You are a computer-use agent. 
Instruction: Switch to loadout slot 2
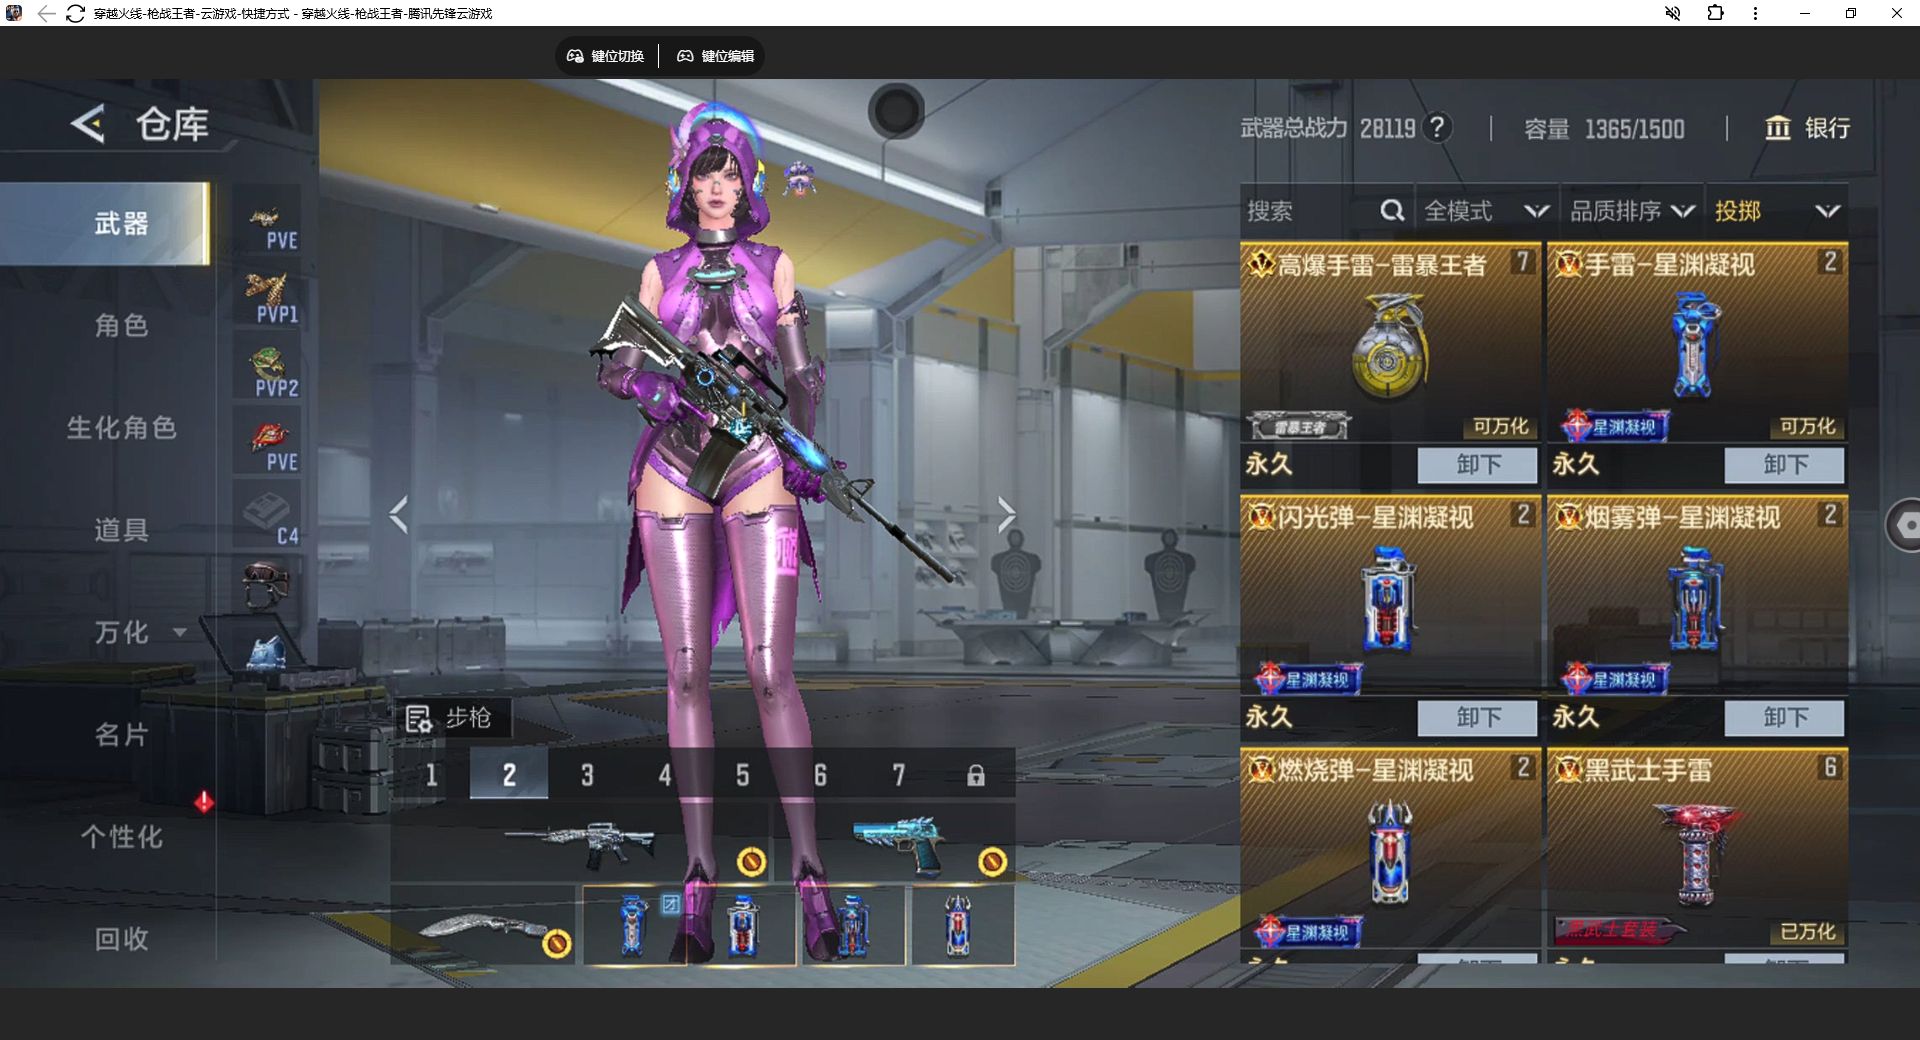click(509, 775)
